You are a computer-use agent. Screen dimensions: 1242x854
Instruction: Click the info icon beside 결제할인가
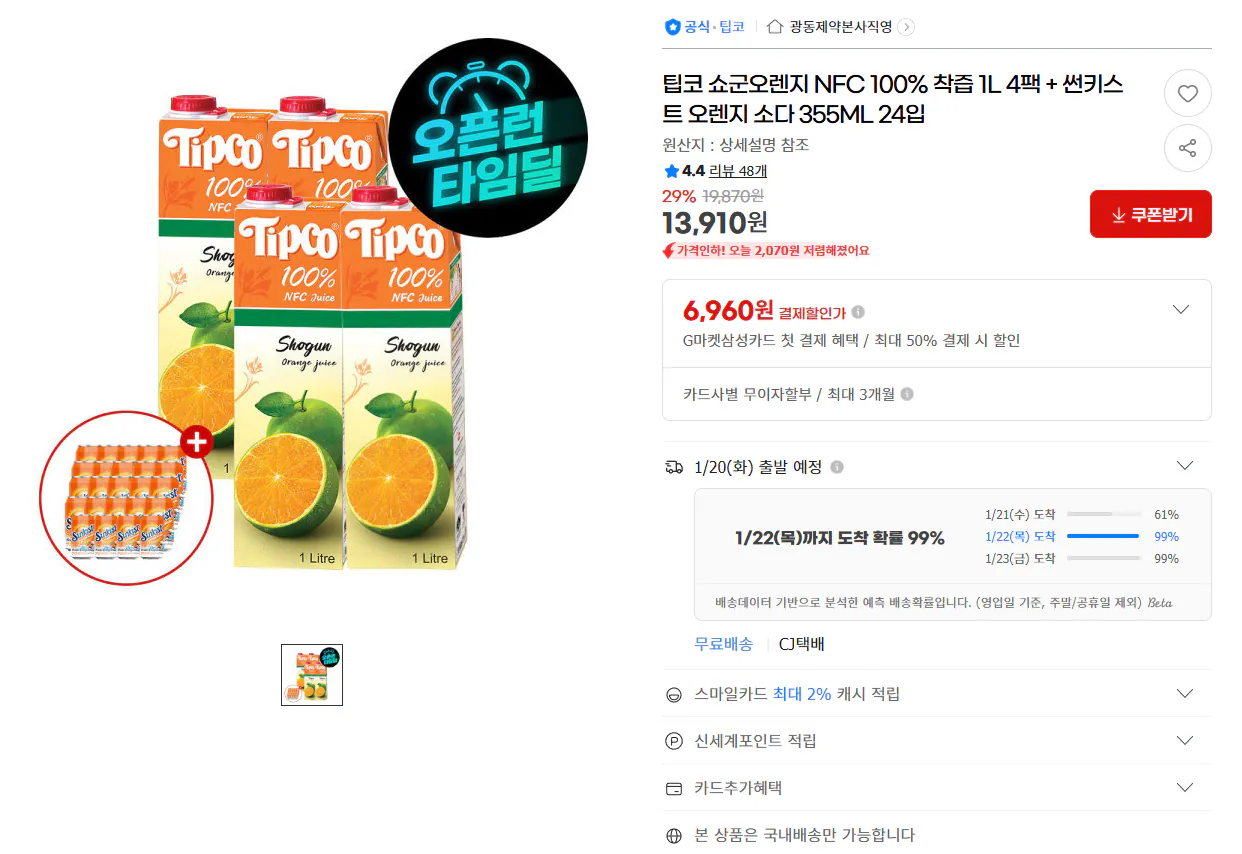click(x=858, y=311)
